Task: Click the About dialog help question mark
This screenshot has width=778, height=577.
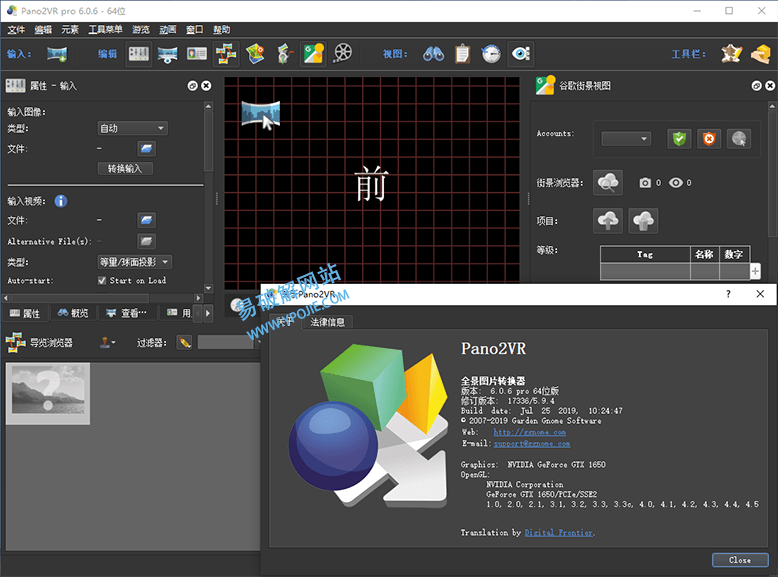Action: [x=728, y=294]
